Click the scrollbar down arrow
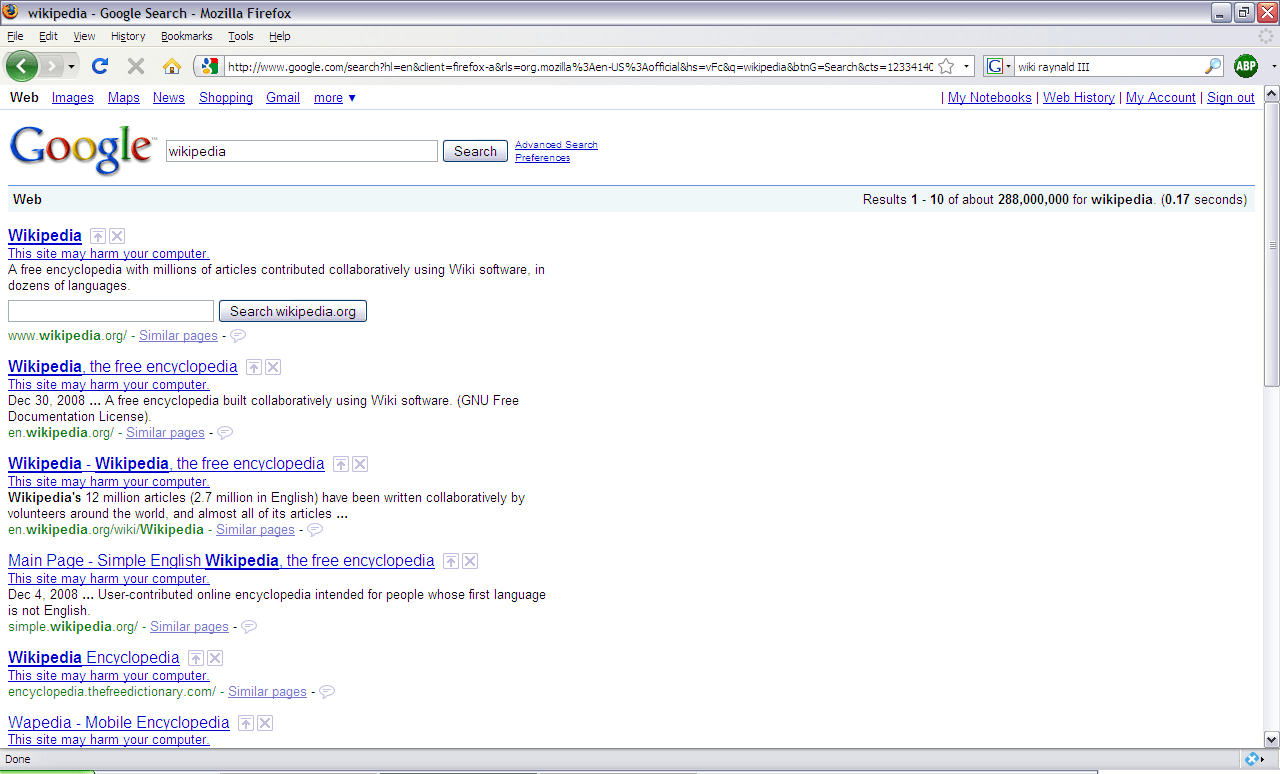Screen dimensions: 1280x774 tap(1272, 740)
